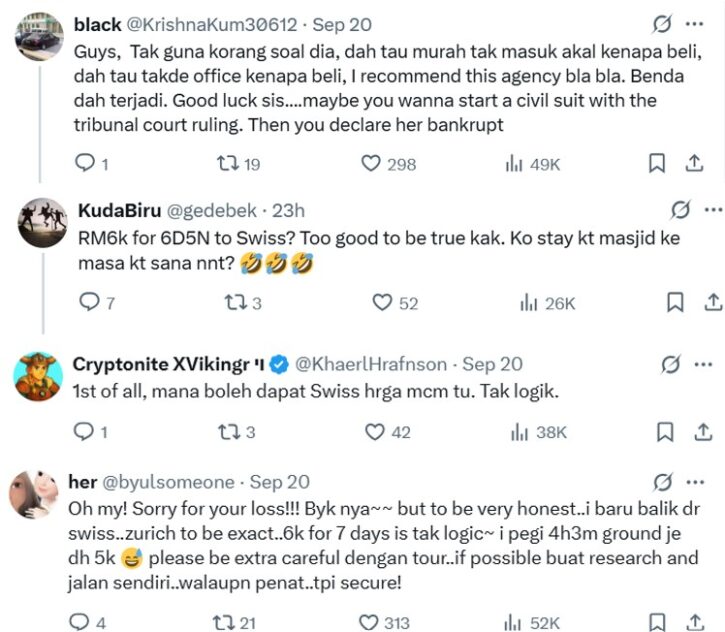Screen dimensions: 725x632
Task: Share the tweet by KudaBiru
Action: point(713,302)
